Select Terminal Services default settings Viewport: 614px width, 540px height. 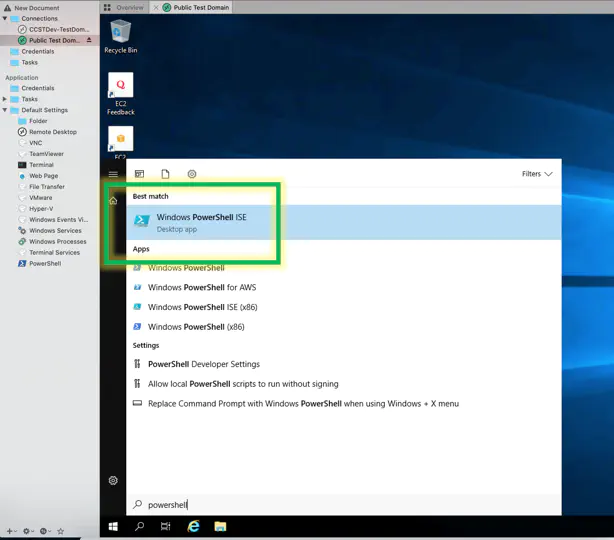coord(49,253)
